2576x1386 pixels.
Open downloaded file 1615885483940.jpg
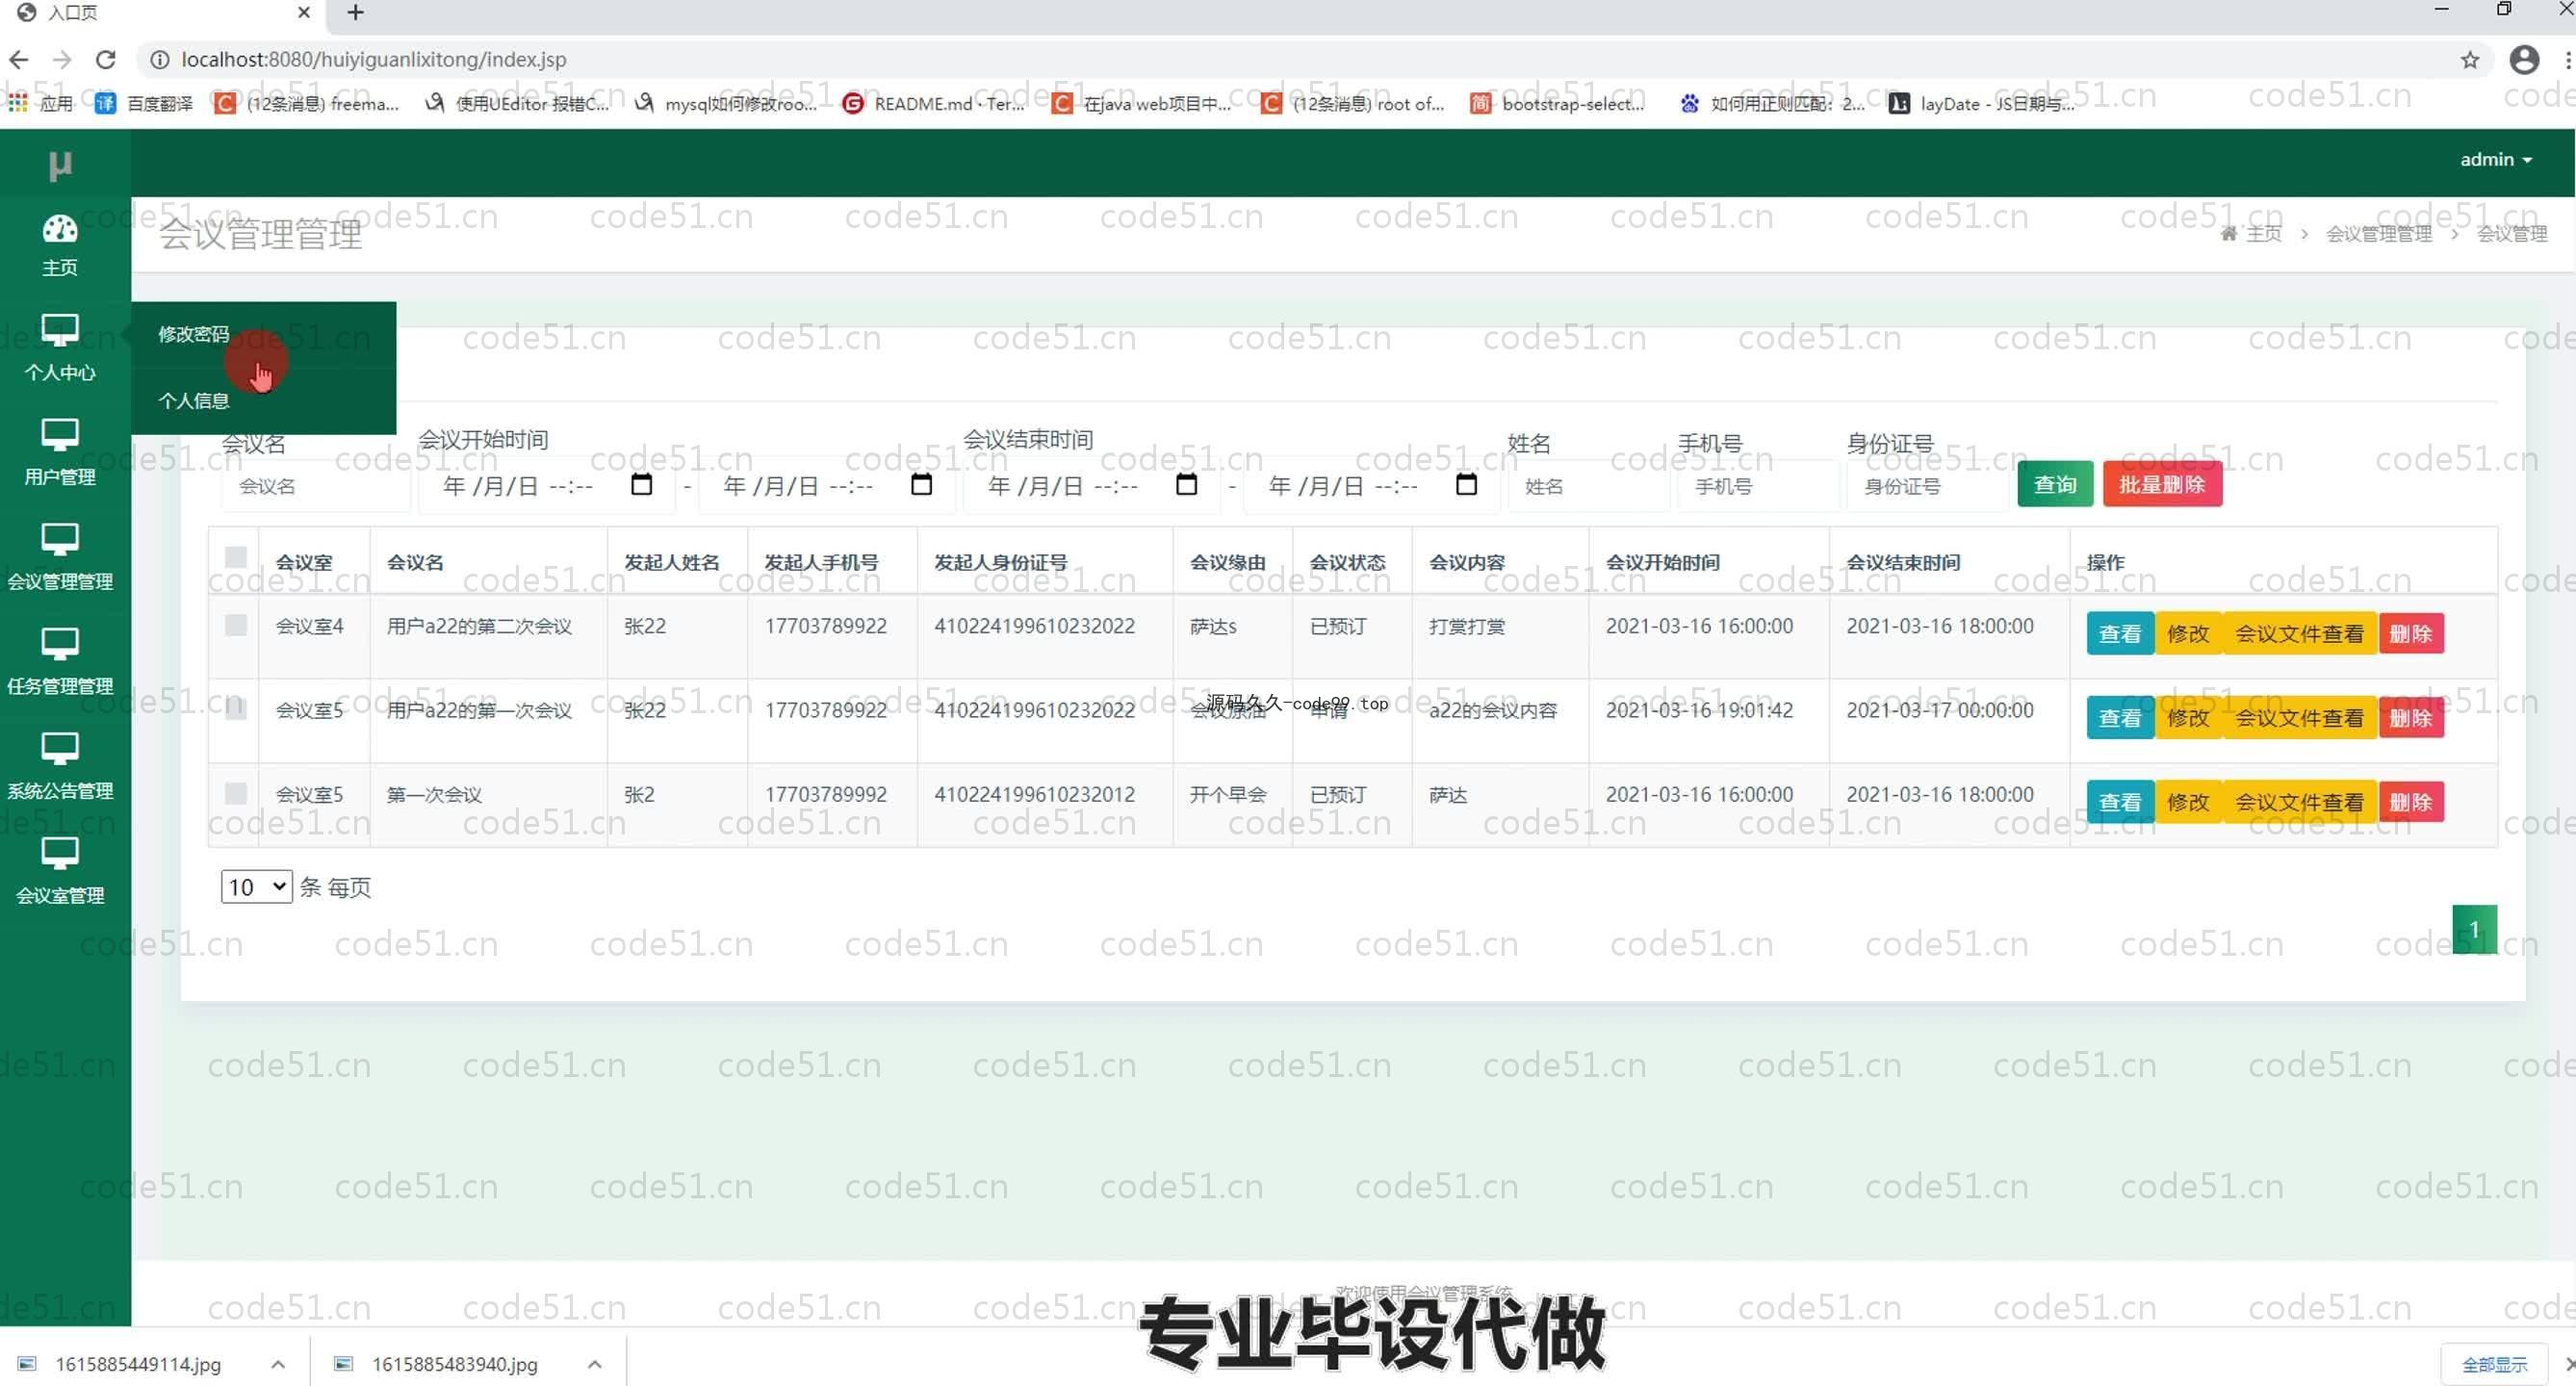pos(454,1364)
